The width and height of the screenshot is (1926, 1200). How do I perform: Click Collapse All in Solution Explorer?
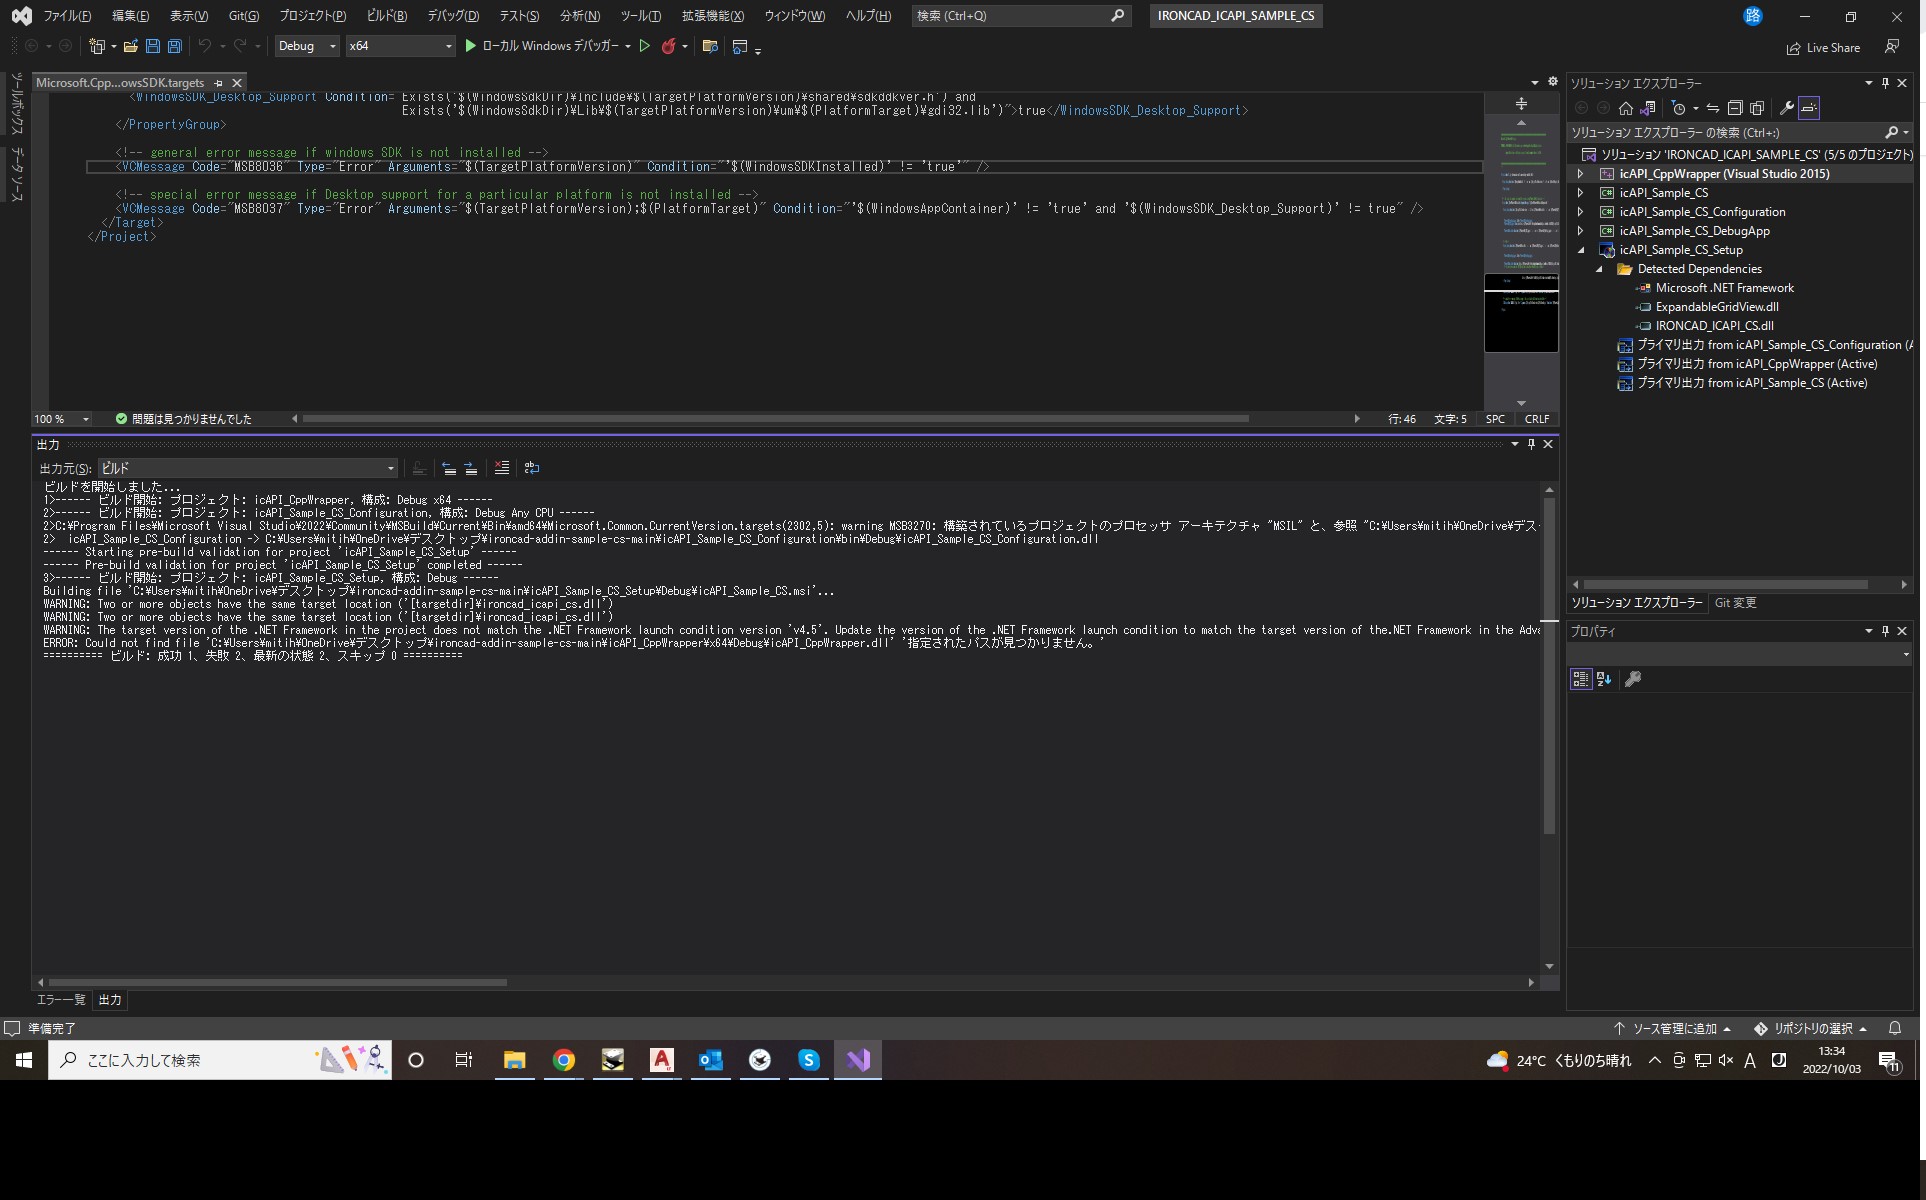pos(1735,108)
